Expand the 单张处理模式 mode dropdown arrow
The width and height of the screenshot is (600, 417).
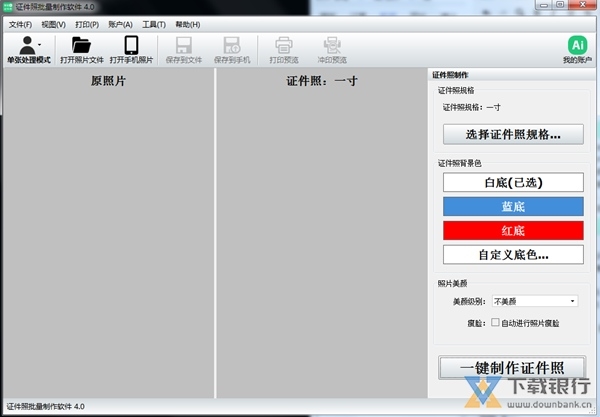[40, 45]
